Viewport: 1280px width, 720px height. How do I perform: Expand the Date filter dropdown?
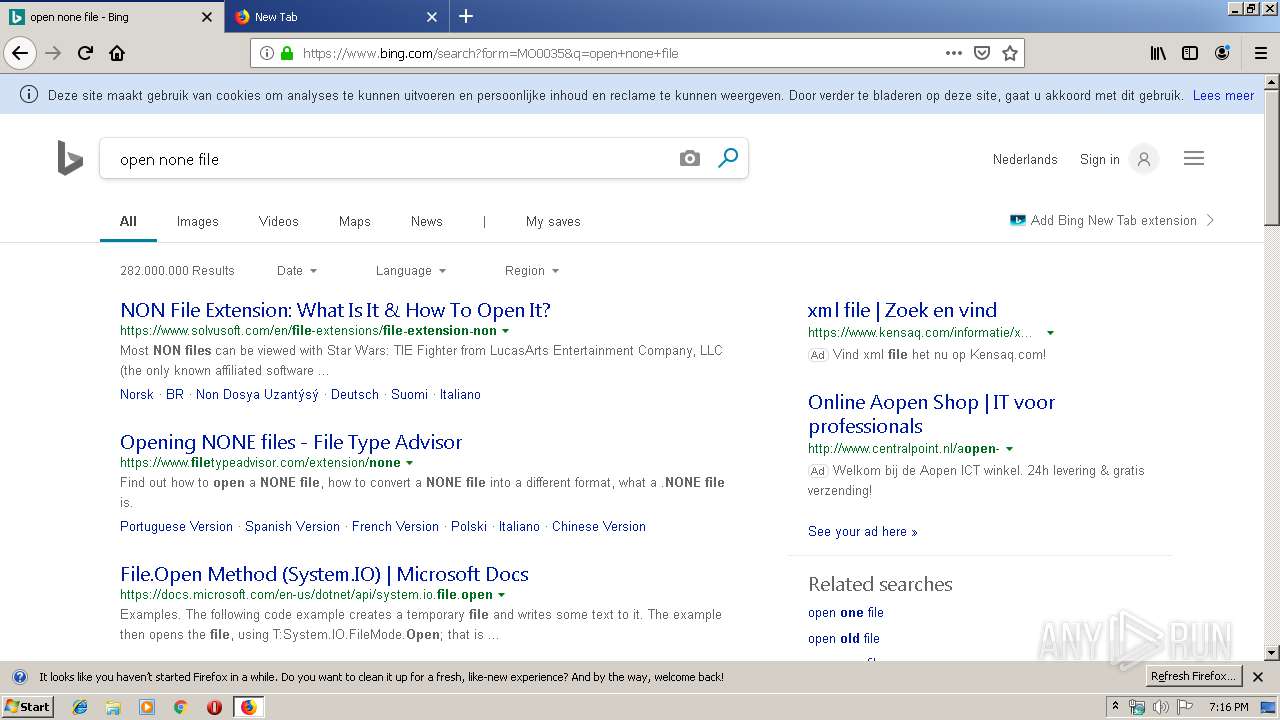pyautogui.click(x=297, y=271)
